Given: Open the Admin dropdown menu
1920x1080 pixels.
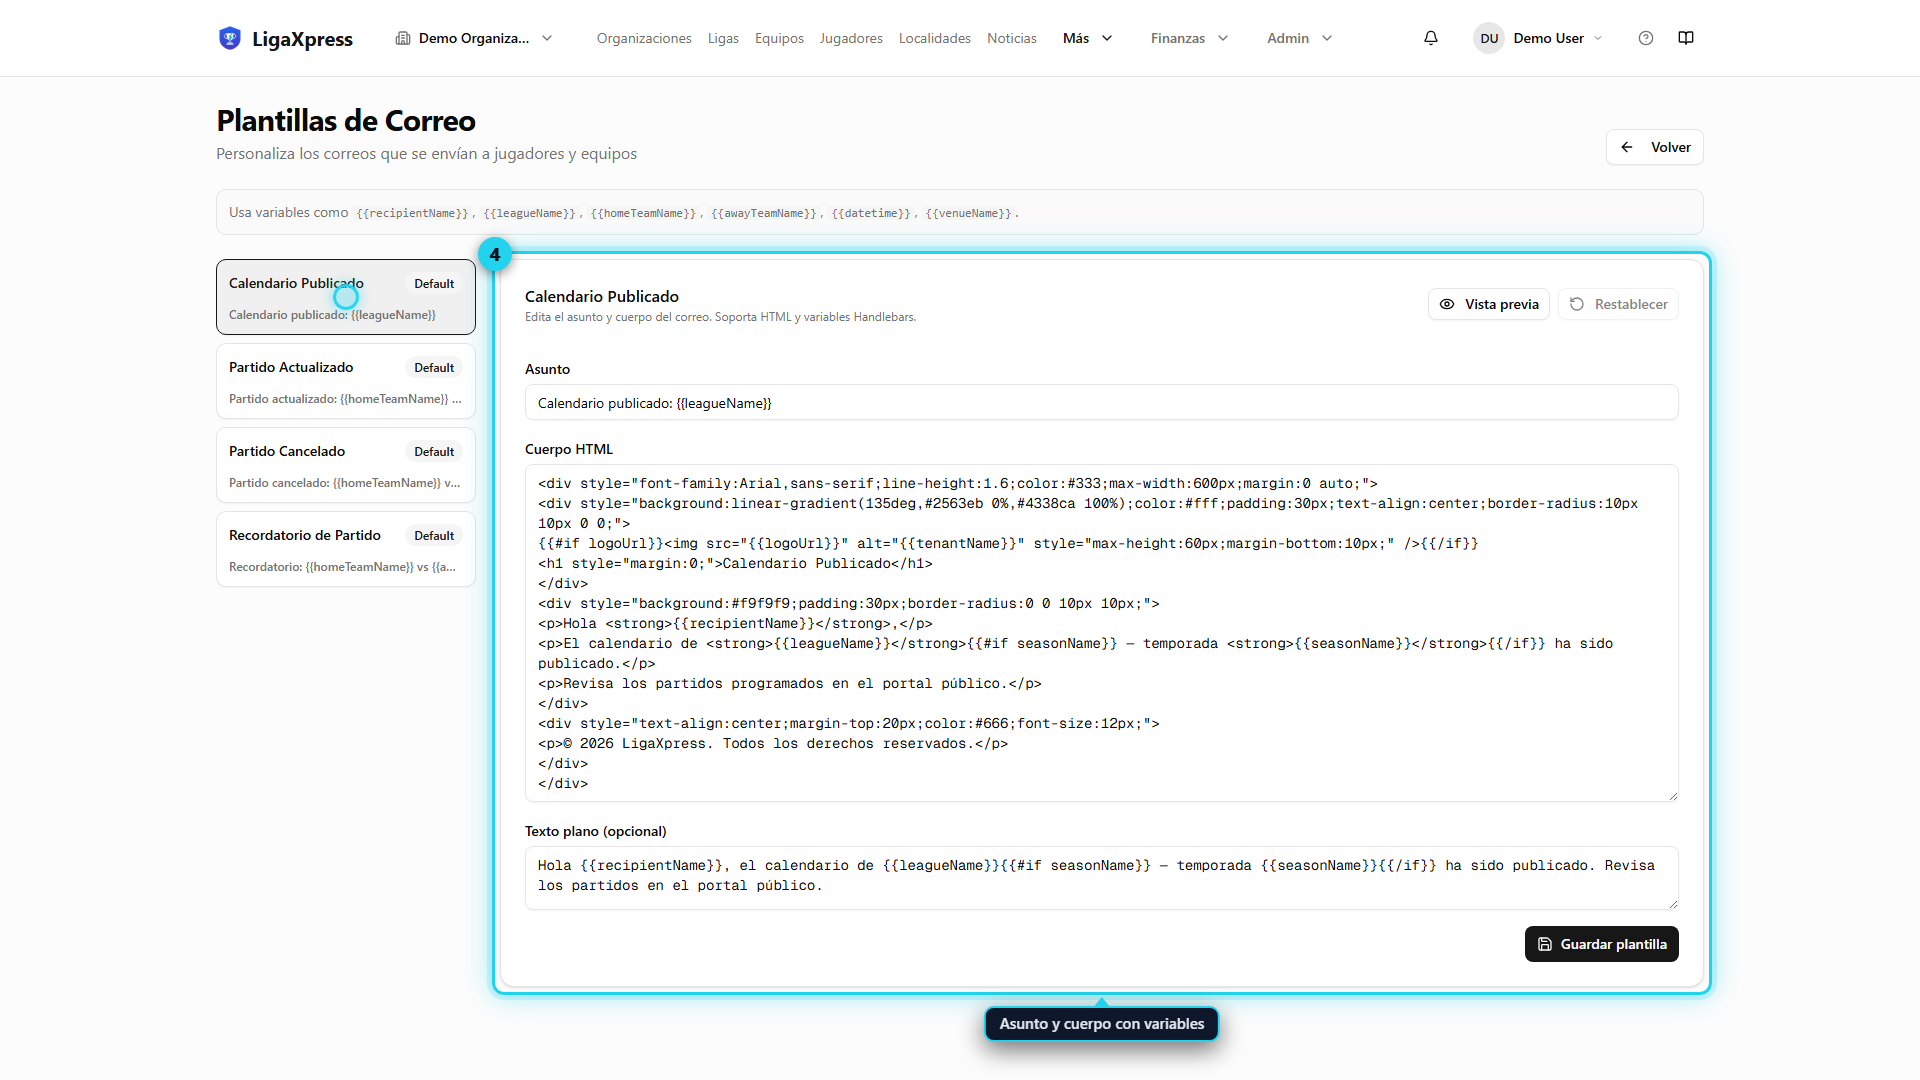Looking at the screenshot, I should tap(1299, 38).
